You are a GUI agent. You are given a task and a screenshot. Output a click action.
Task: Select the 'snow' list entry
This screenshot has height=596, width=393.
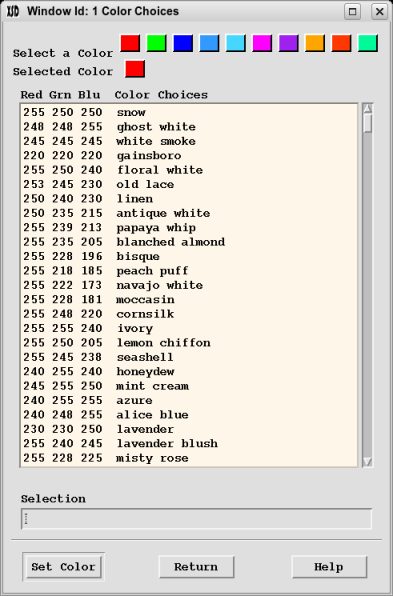click(189, 113)
